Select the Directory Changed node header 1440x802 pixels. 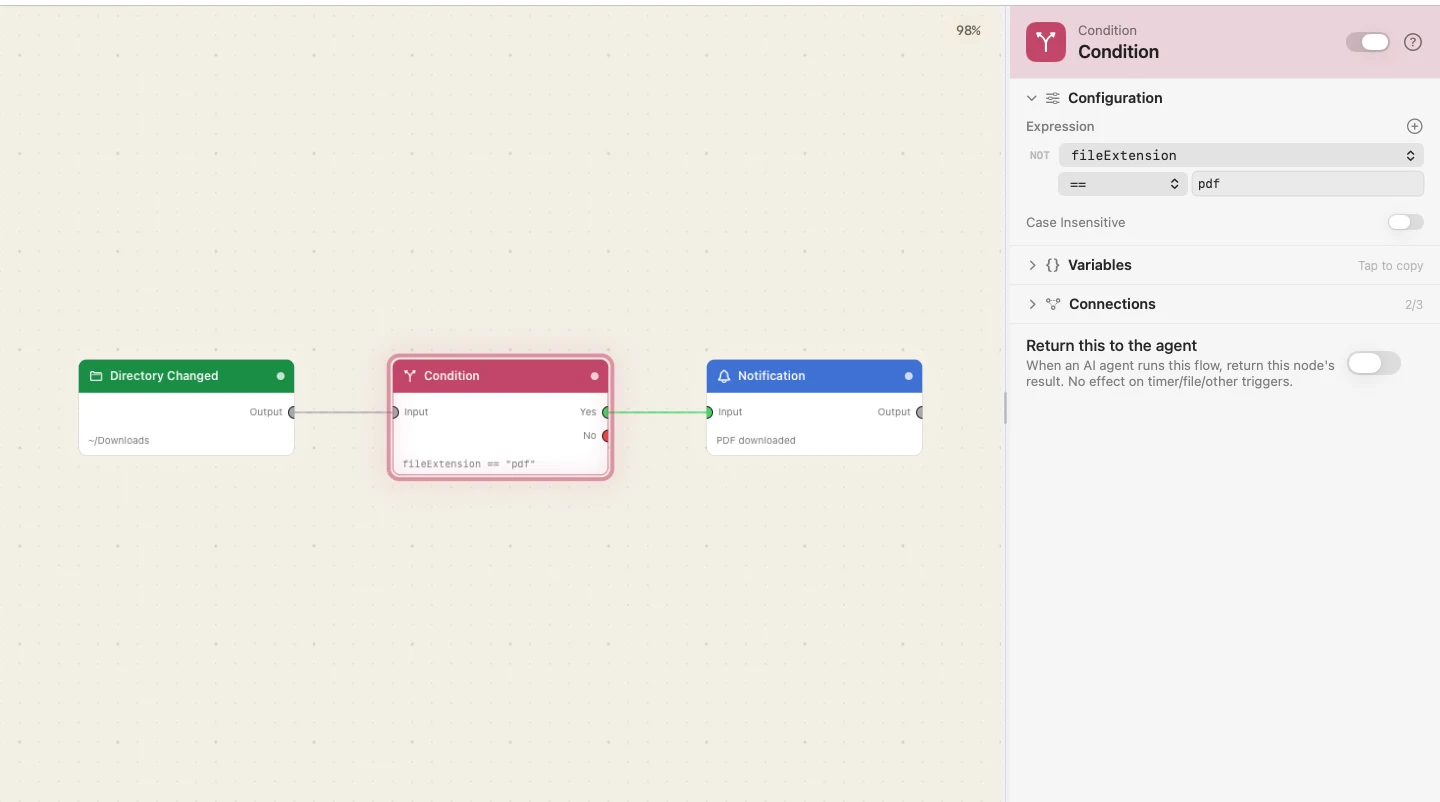[x=187, y=376]
